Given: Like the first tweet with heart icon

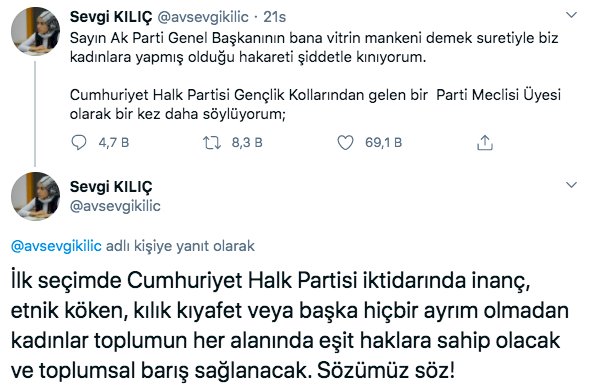Looking at the screenshot, I should (345, 143).
